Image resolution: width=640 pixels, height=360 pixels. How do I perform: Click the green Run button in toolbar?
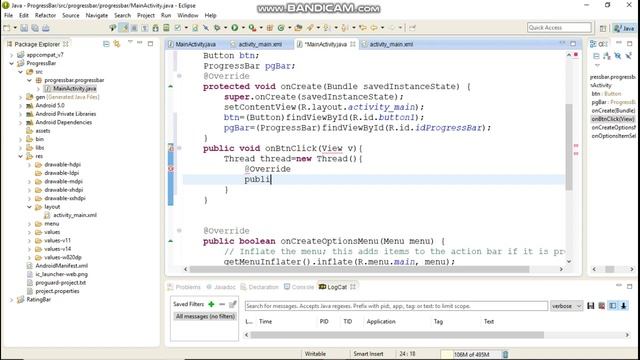[x=235, y=28]
